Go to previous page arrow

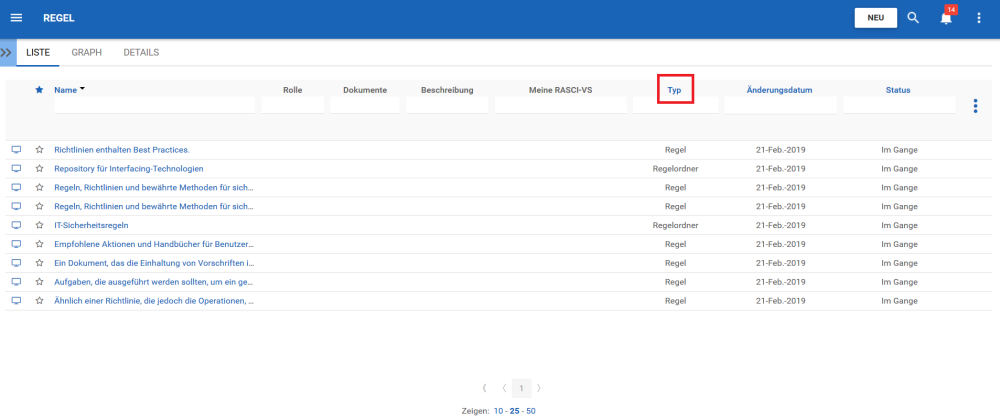click(x=504, y=387)
